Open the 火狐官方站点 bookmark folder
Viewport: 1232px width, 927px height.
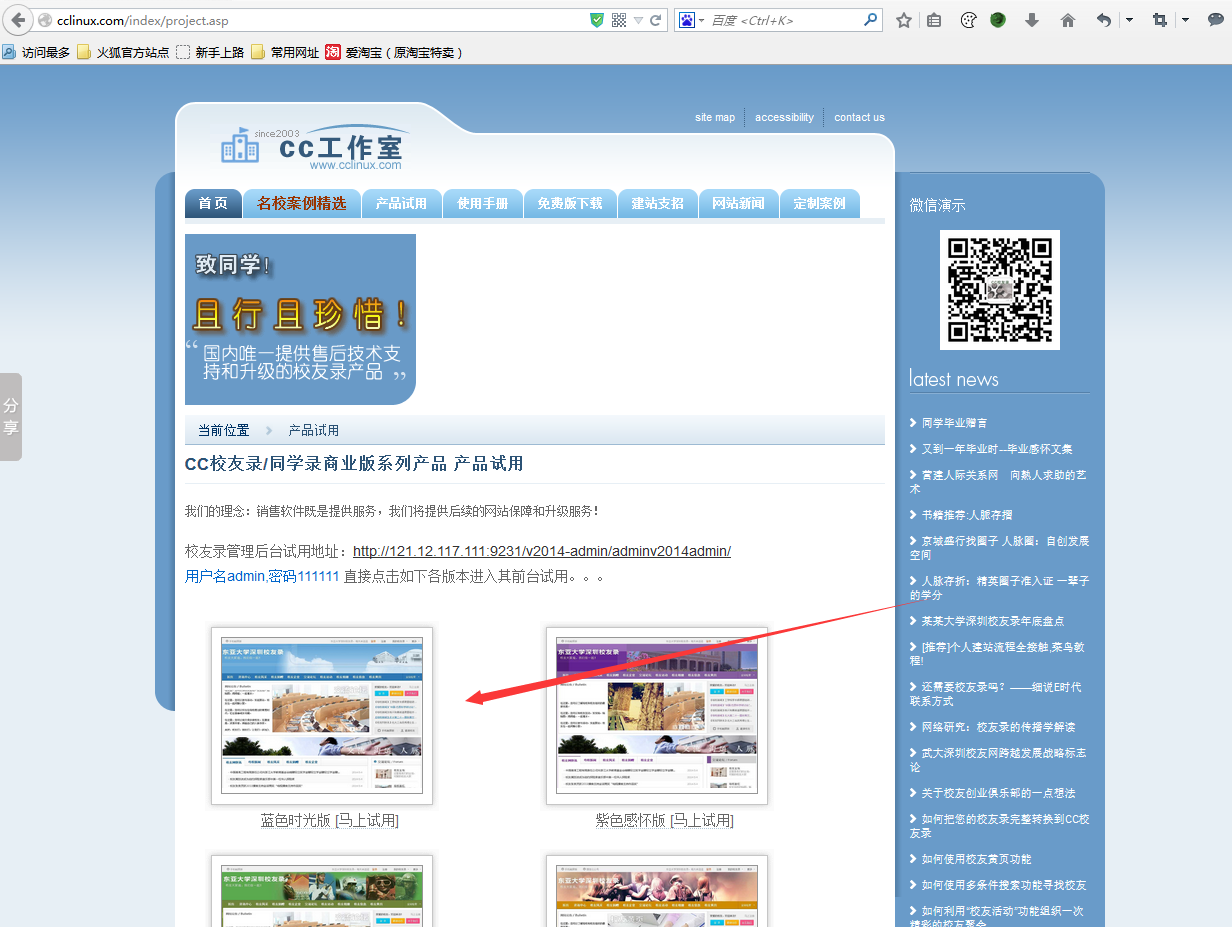click(x=123, y=52)
